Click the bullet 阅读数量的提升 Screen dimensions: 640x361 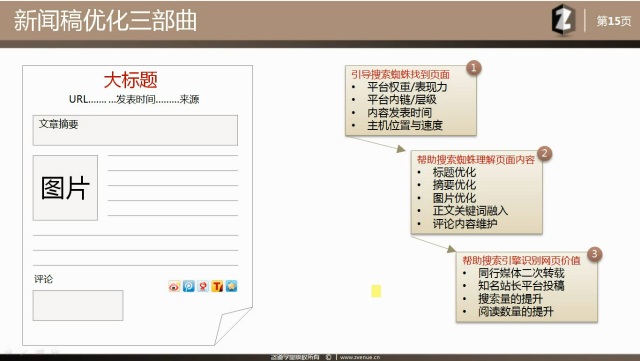coord(516,312)
